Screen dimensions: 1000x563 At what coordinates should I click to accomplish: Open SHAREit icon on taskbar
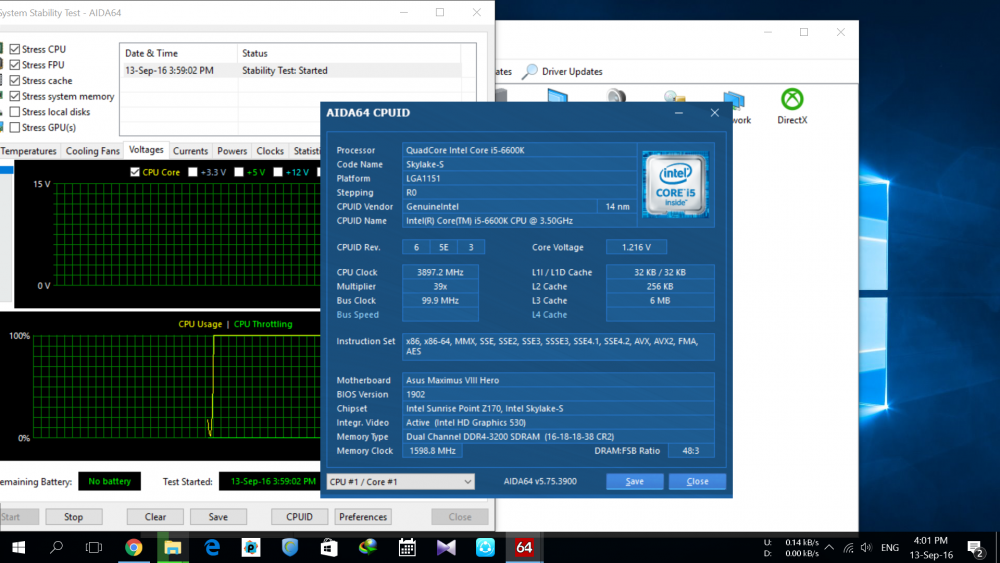click(x=485, y=547)
